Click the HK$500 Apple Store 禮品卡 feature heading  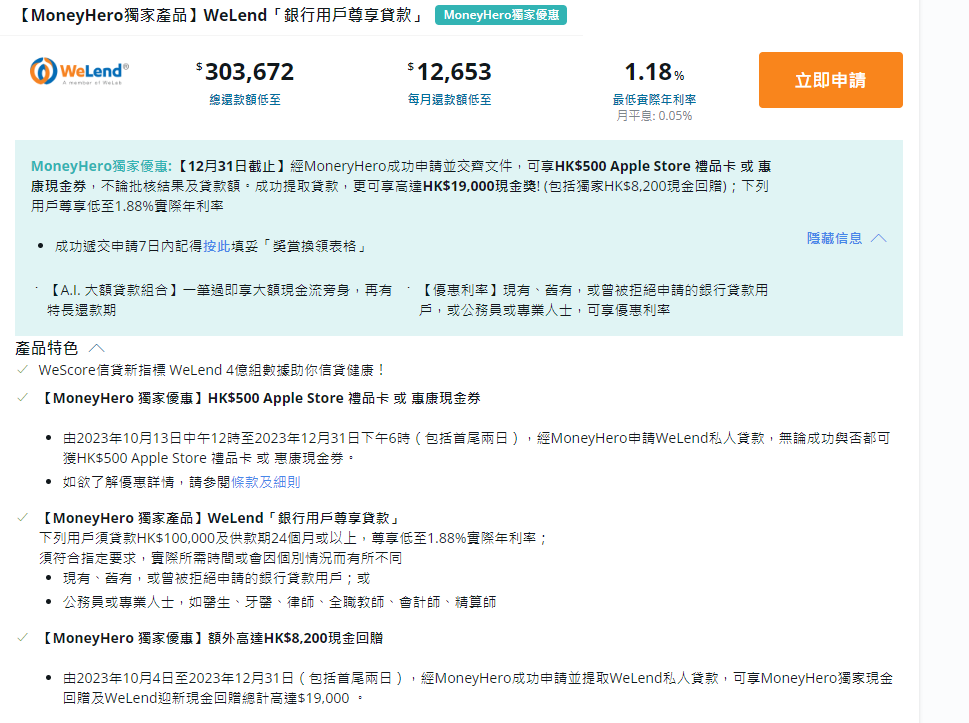[260, 399]
